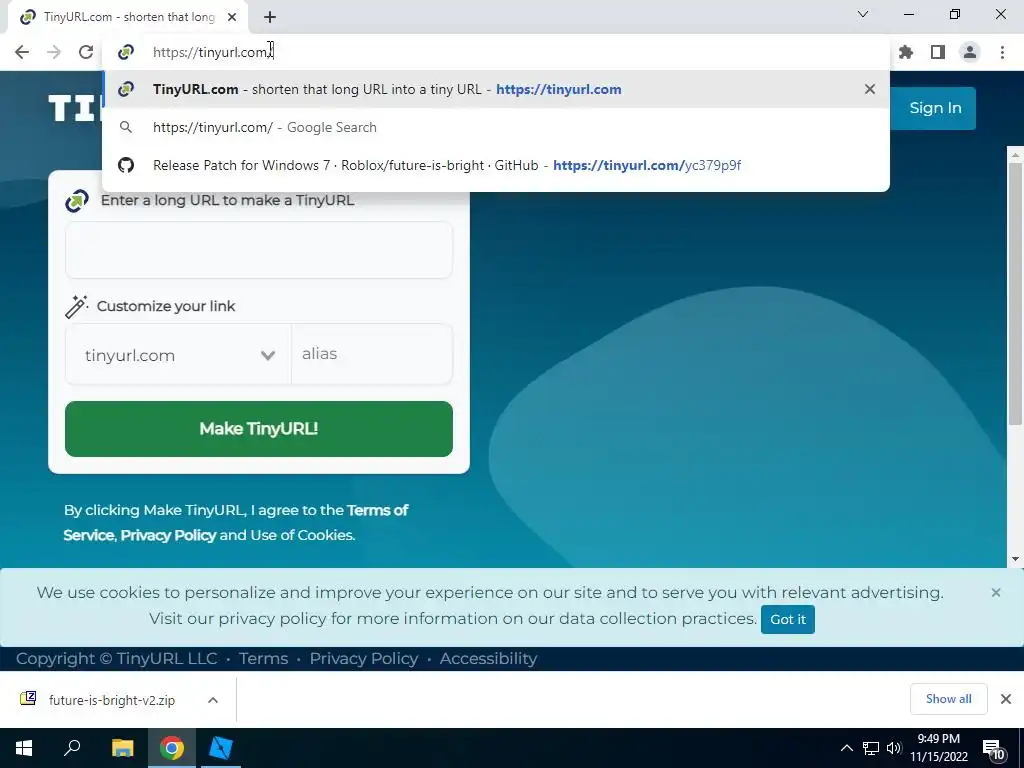Remove the TinyURL.com suggestion with X
Image resolution: width=1024 pixels, height=768 pixels.
[x=870, y=89]
